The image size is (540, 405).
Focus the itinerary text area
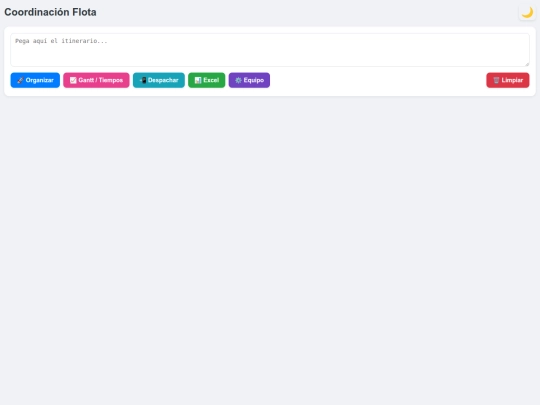click(270, 50)
